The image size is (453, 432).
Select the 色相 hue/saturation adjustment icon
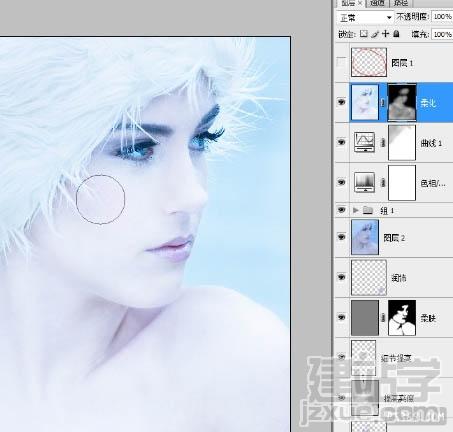coord(365,182)
